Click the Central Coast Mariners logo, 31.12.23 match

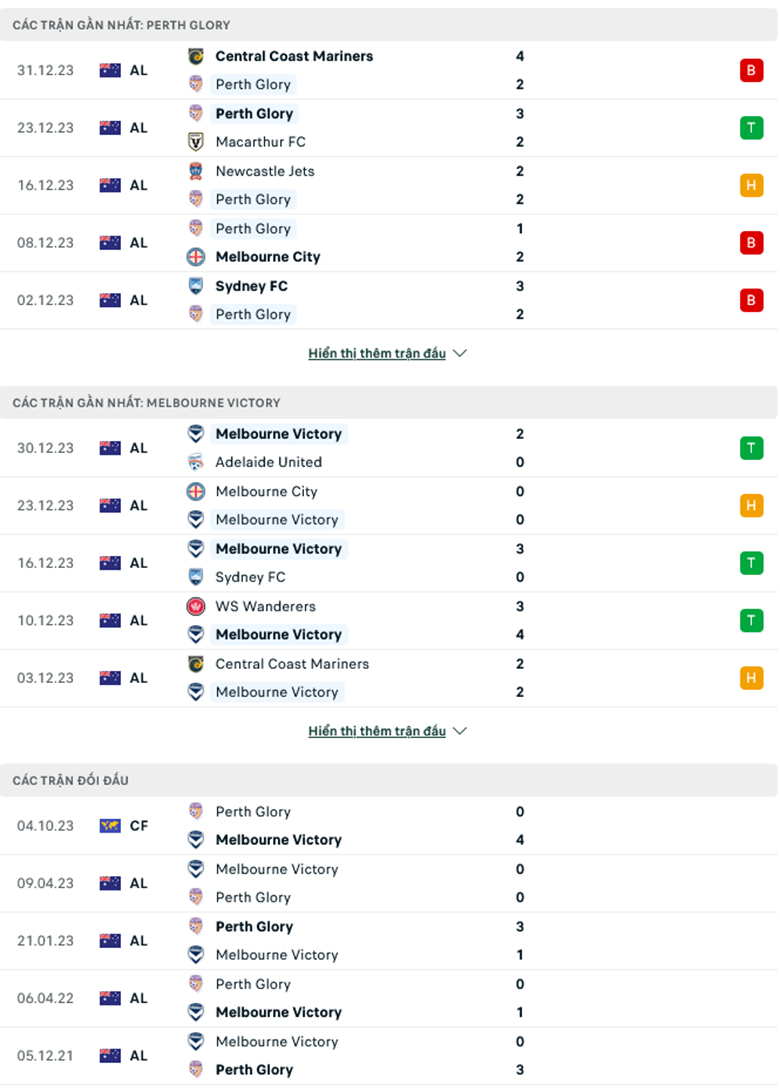pos(196,56)
